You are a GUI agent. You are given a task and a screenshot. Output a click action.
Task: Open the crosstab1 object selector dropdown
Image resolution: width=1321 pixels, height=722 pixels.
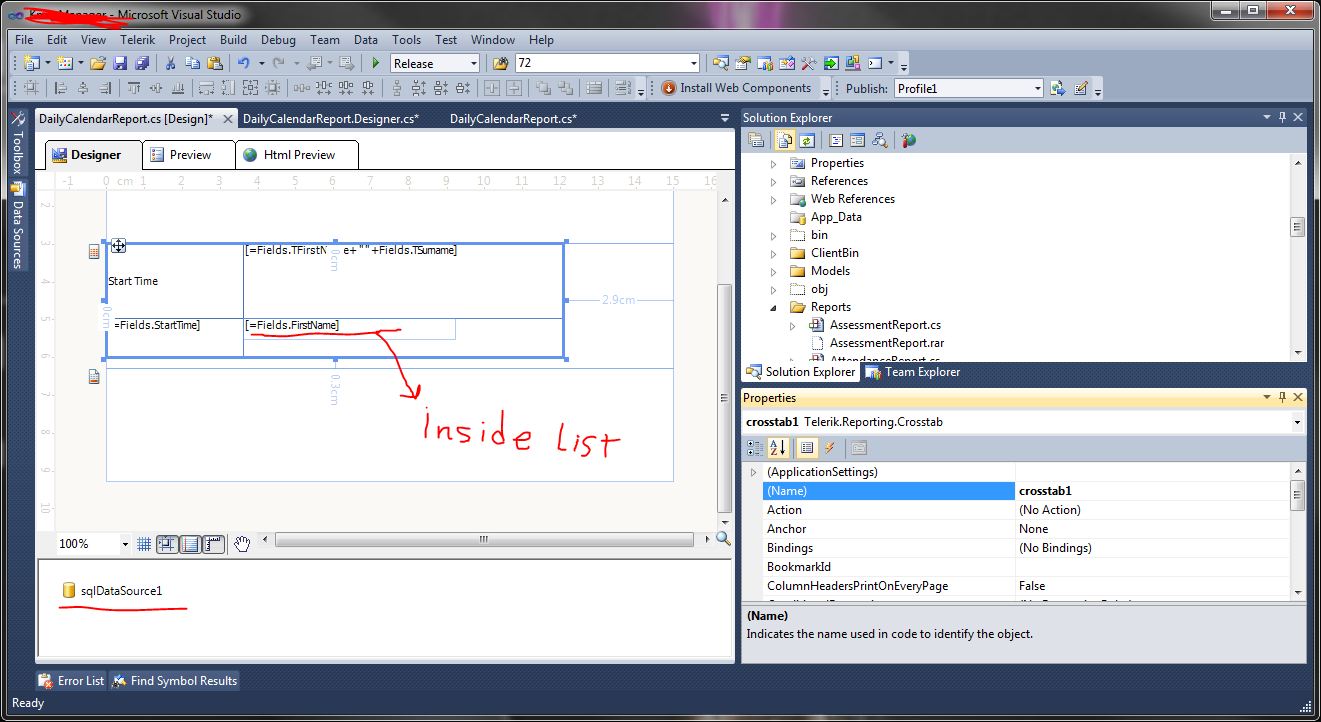pyautogui.click(x=1297, y=422)
